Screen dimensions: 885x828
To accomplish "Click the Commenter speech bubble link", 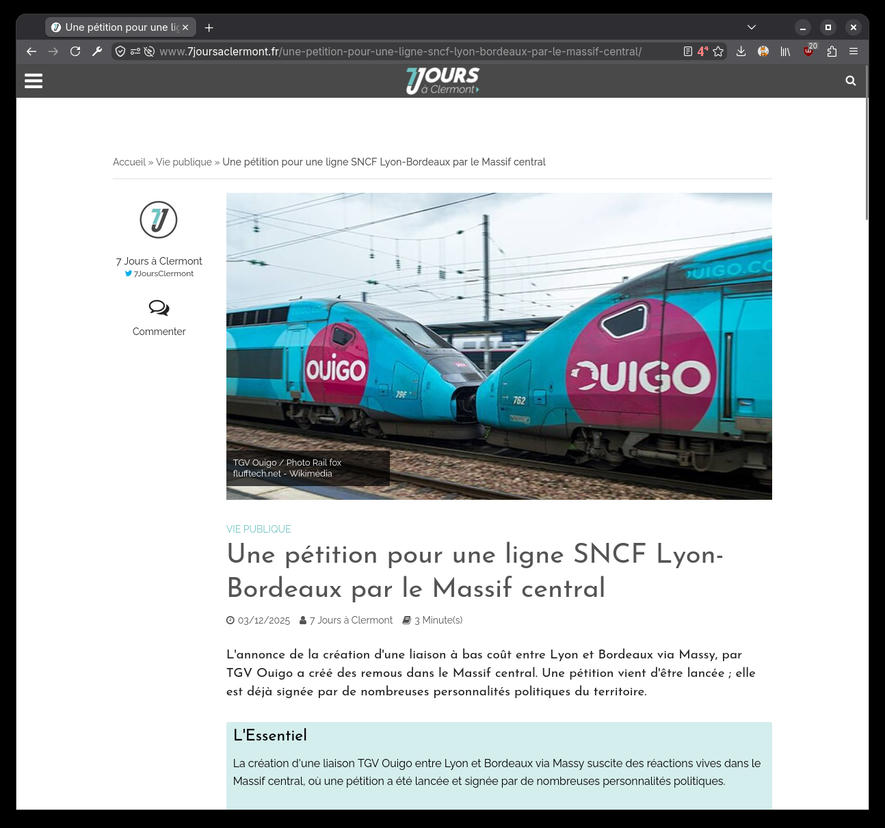I will click(x=159, y=318).
